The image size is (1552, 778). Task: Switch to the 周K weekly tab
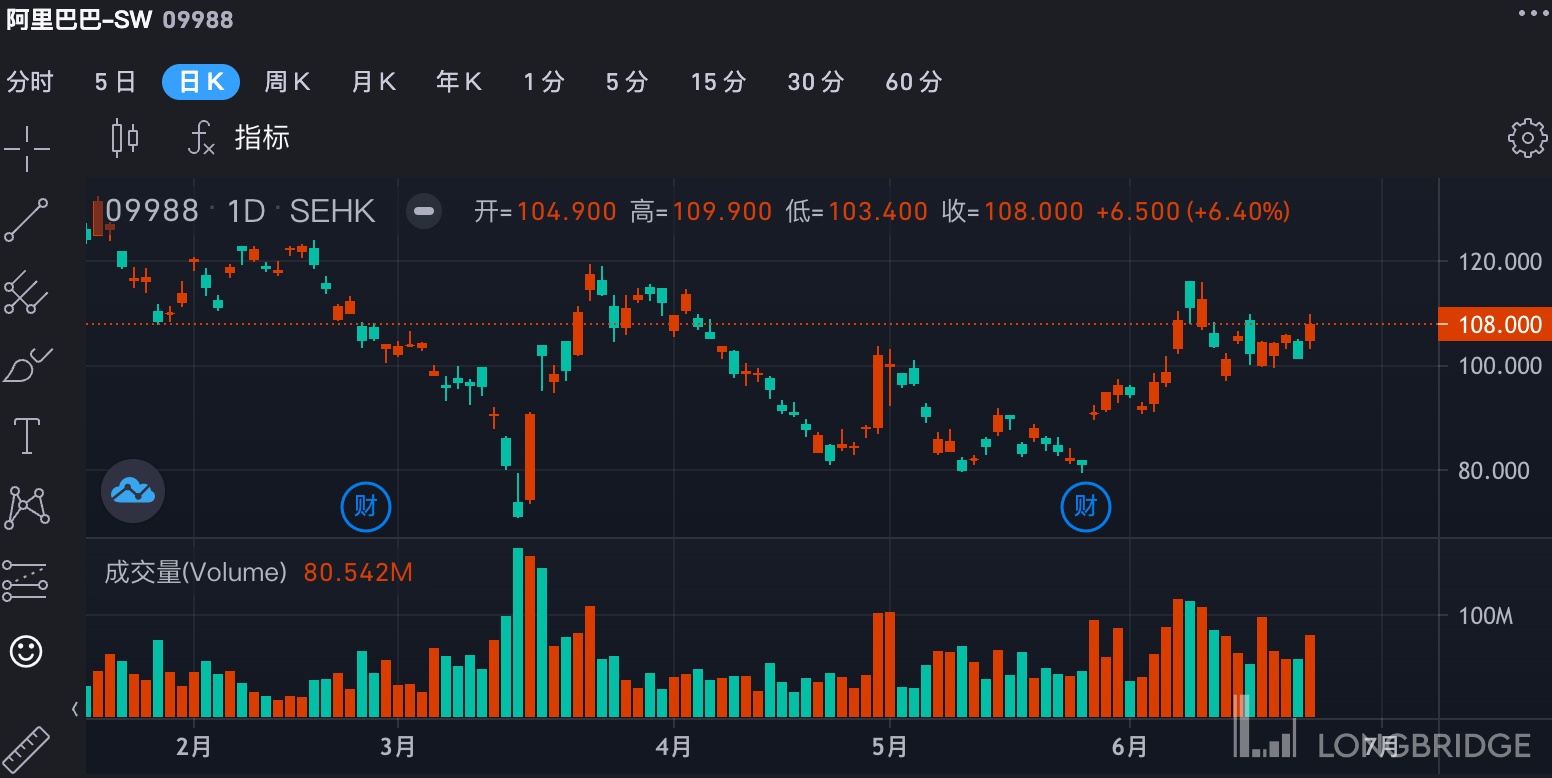287,82
